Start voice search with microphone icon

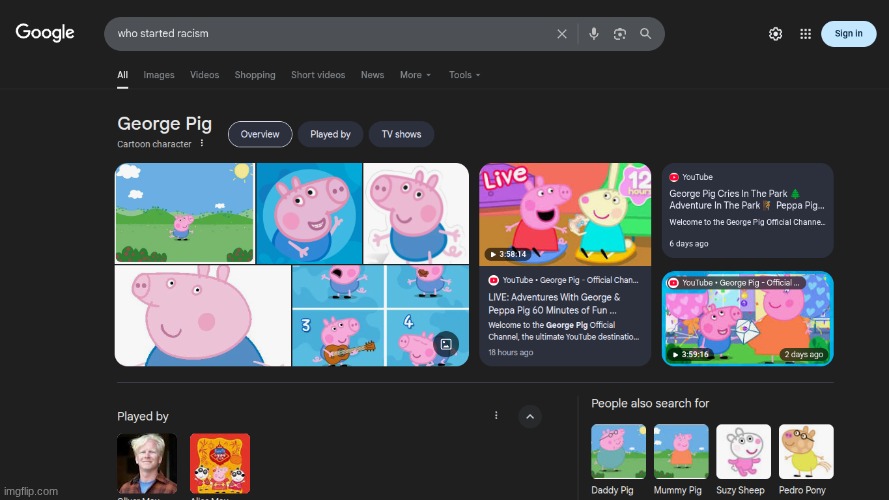pyautogui.click(x=594, y=34)
